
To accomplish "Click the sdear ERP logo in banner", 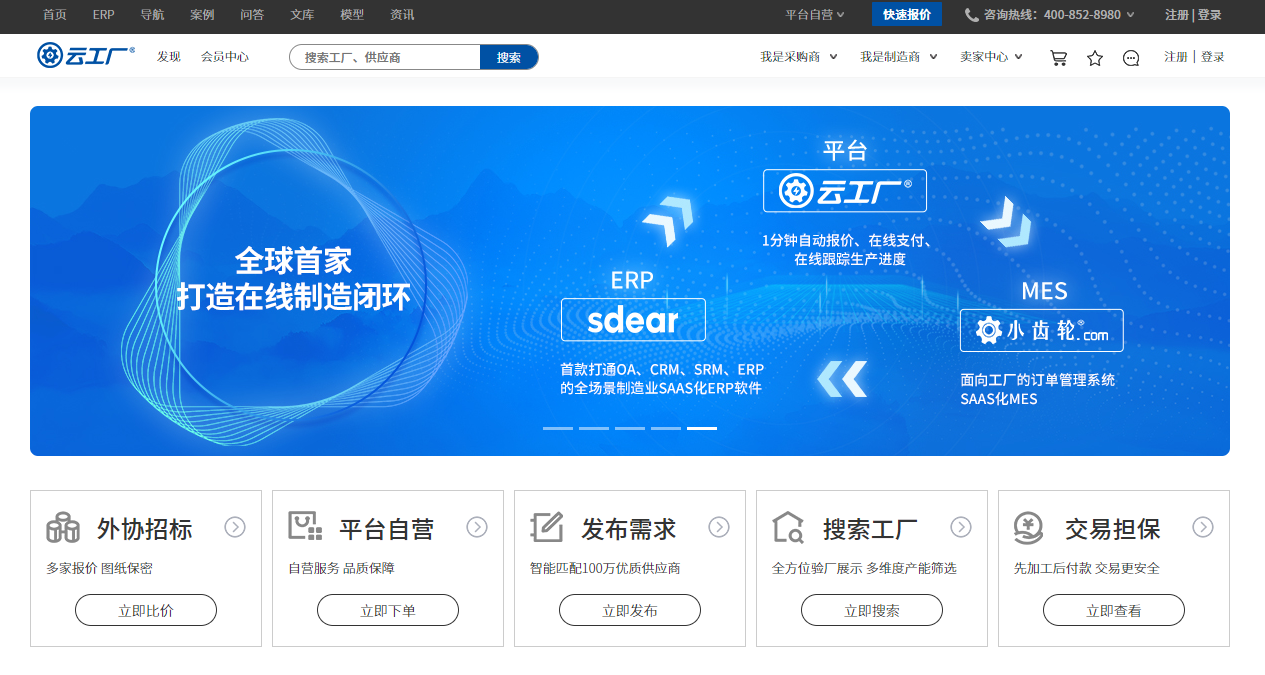I will 633,320.
